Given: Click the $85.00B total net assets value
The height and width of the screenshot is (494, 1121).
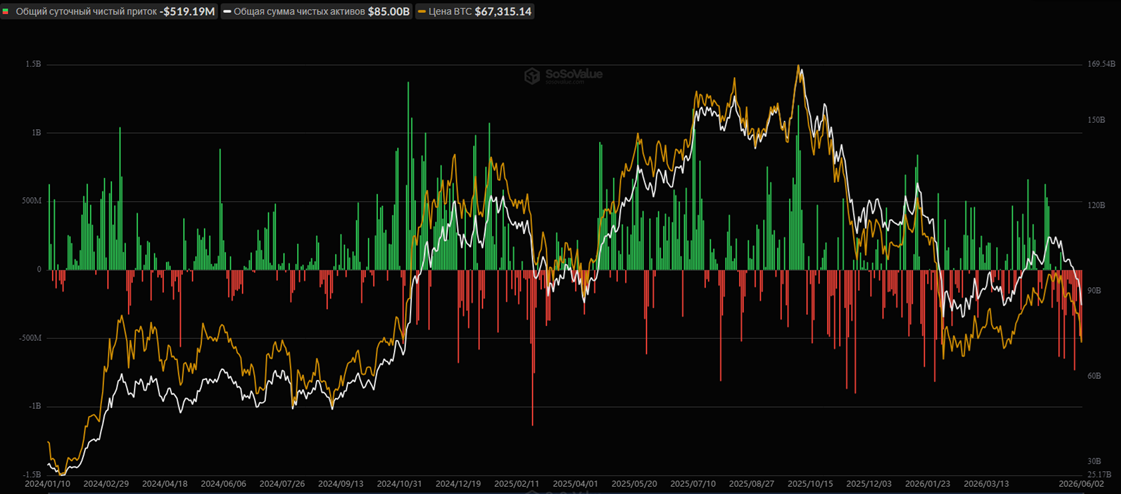Looking at the screenshot, I should coord(389,12).
